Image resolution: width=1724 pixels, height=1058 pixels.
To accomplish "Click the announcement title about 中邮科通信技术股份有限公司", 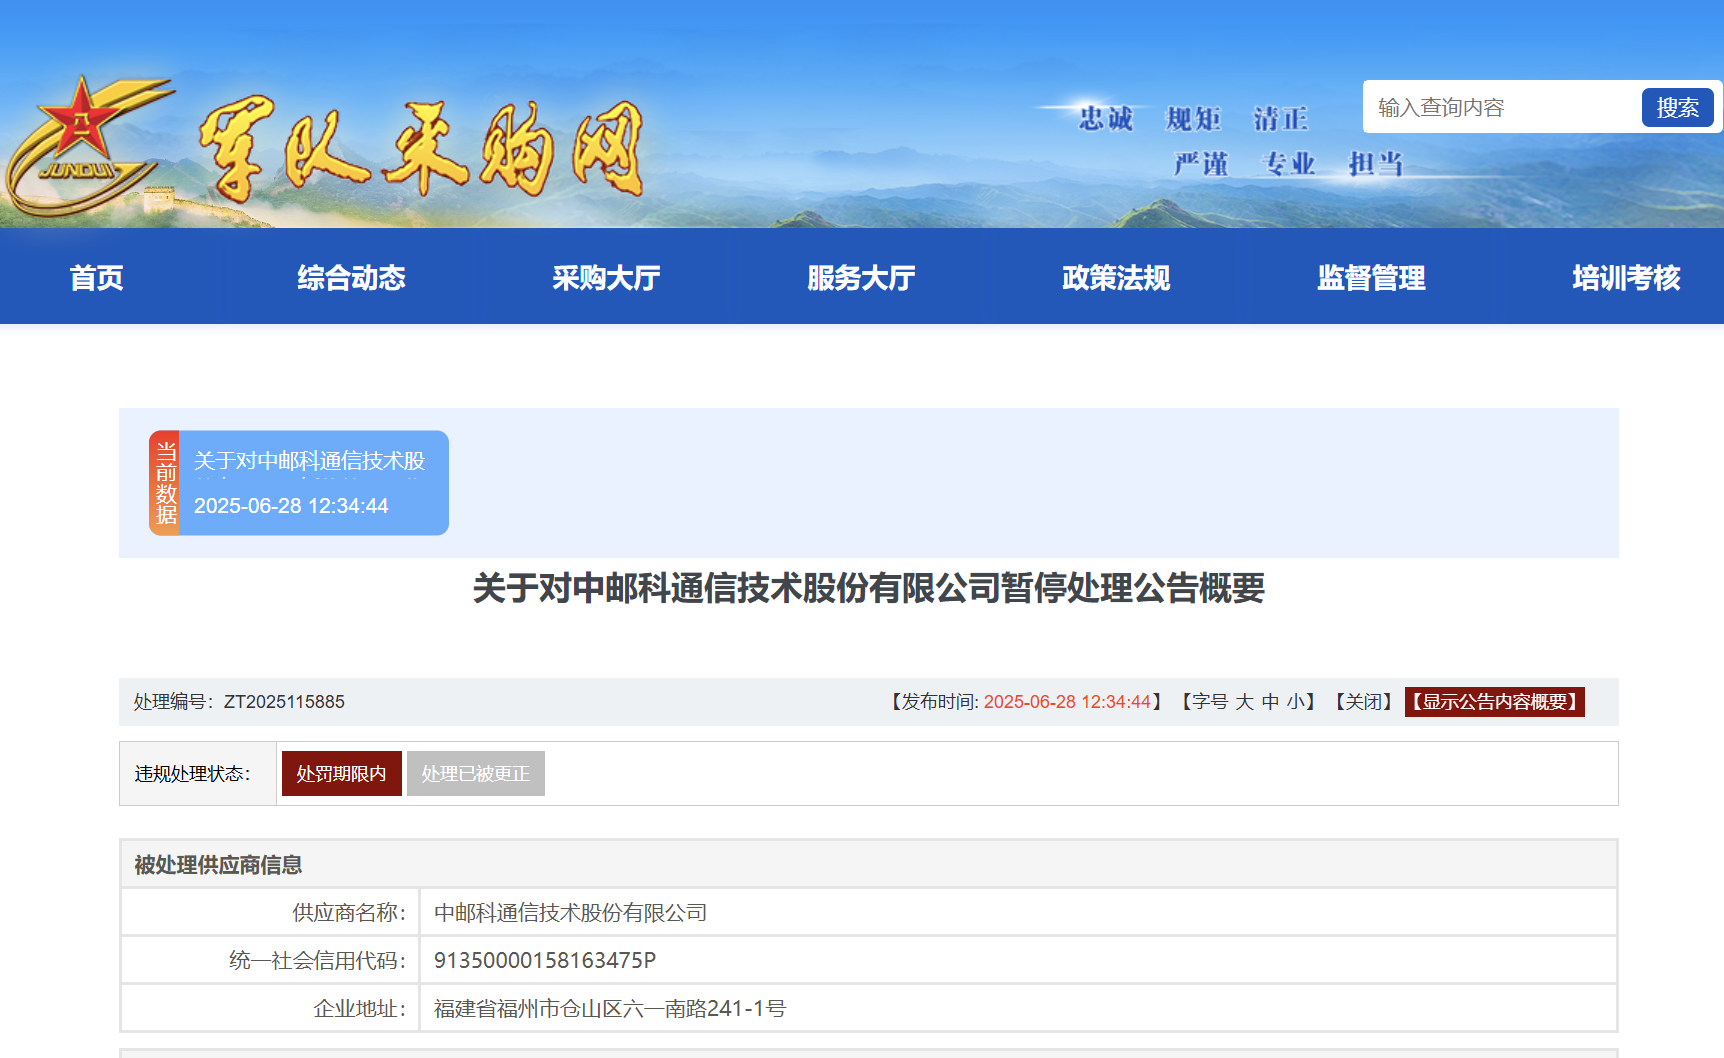I will [868, 588].
